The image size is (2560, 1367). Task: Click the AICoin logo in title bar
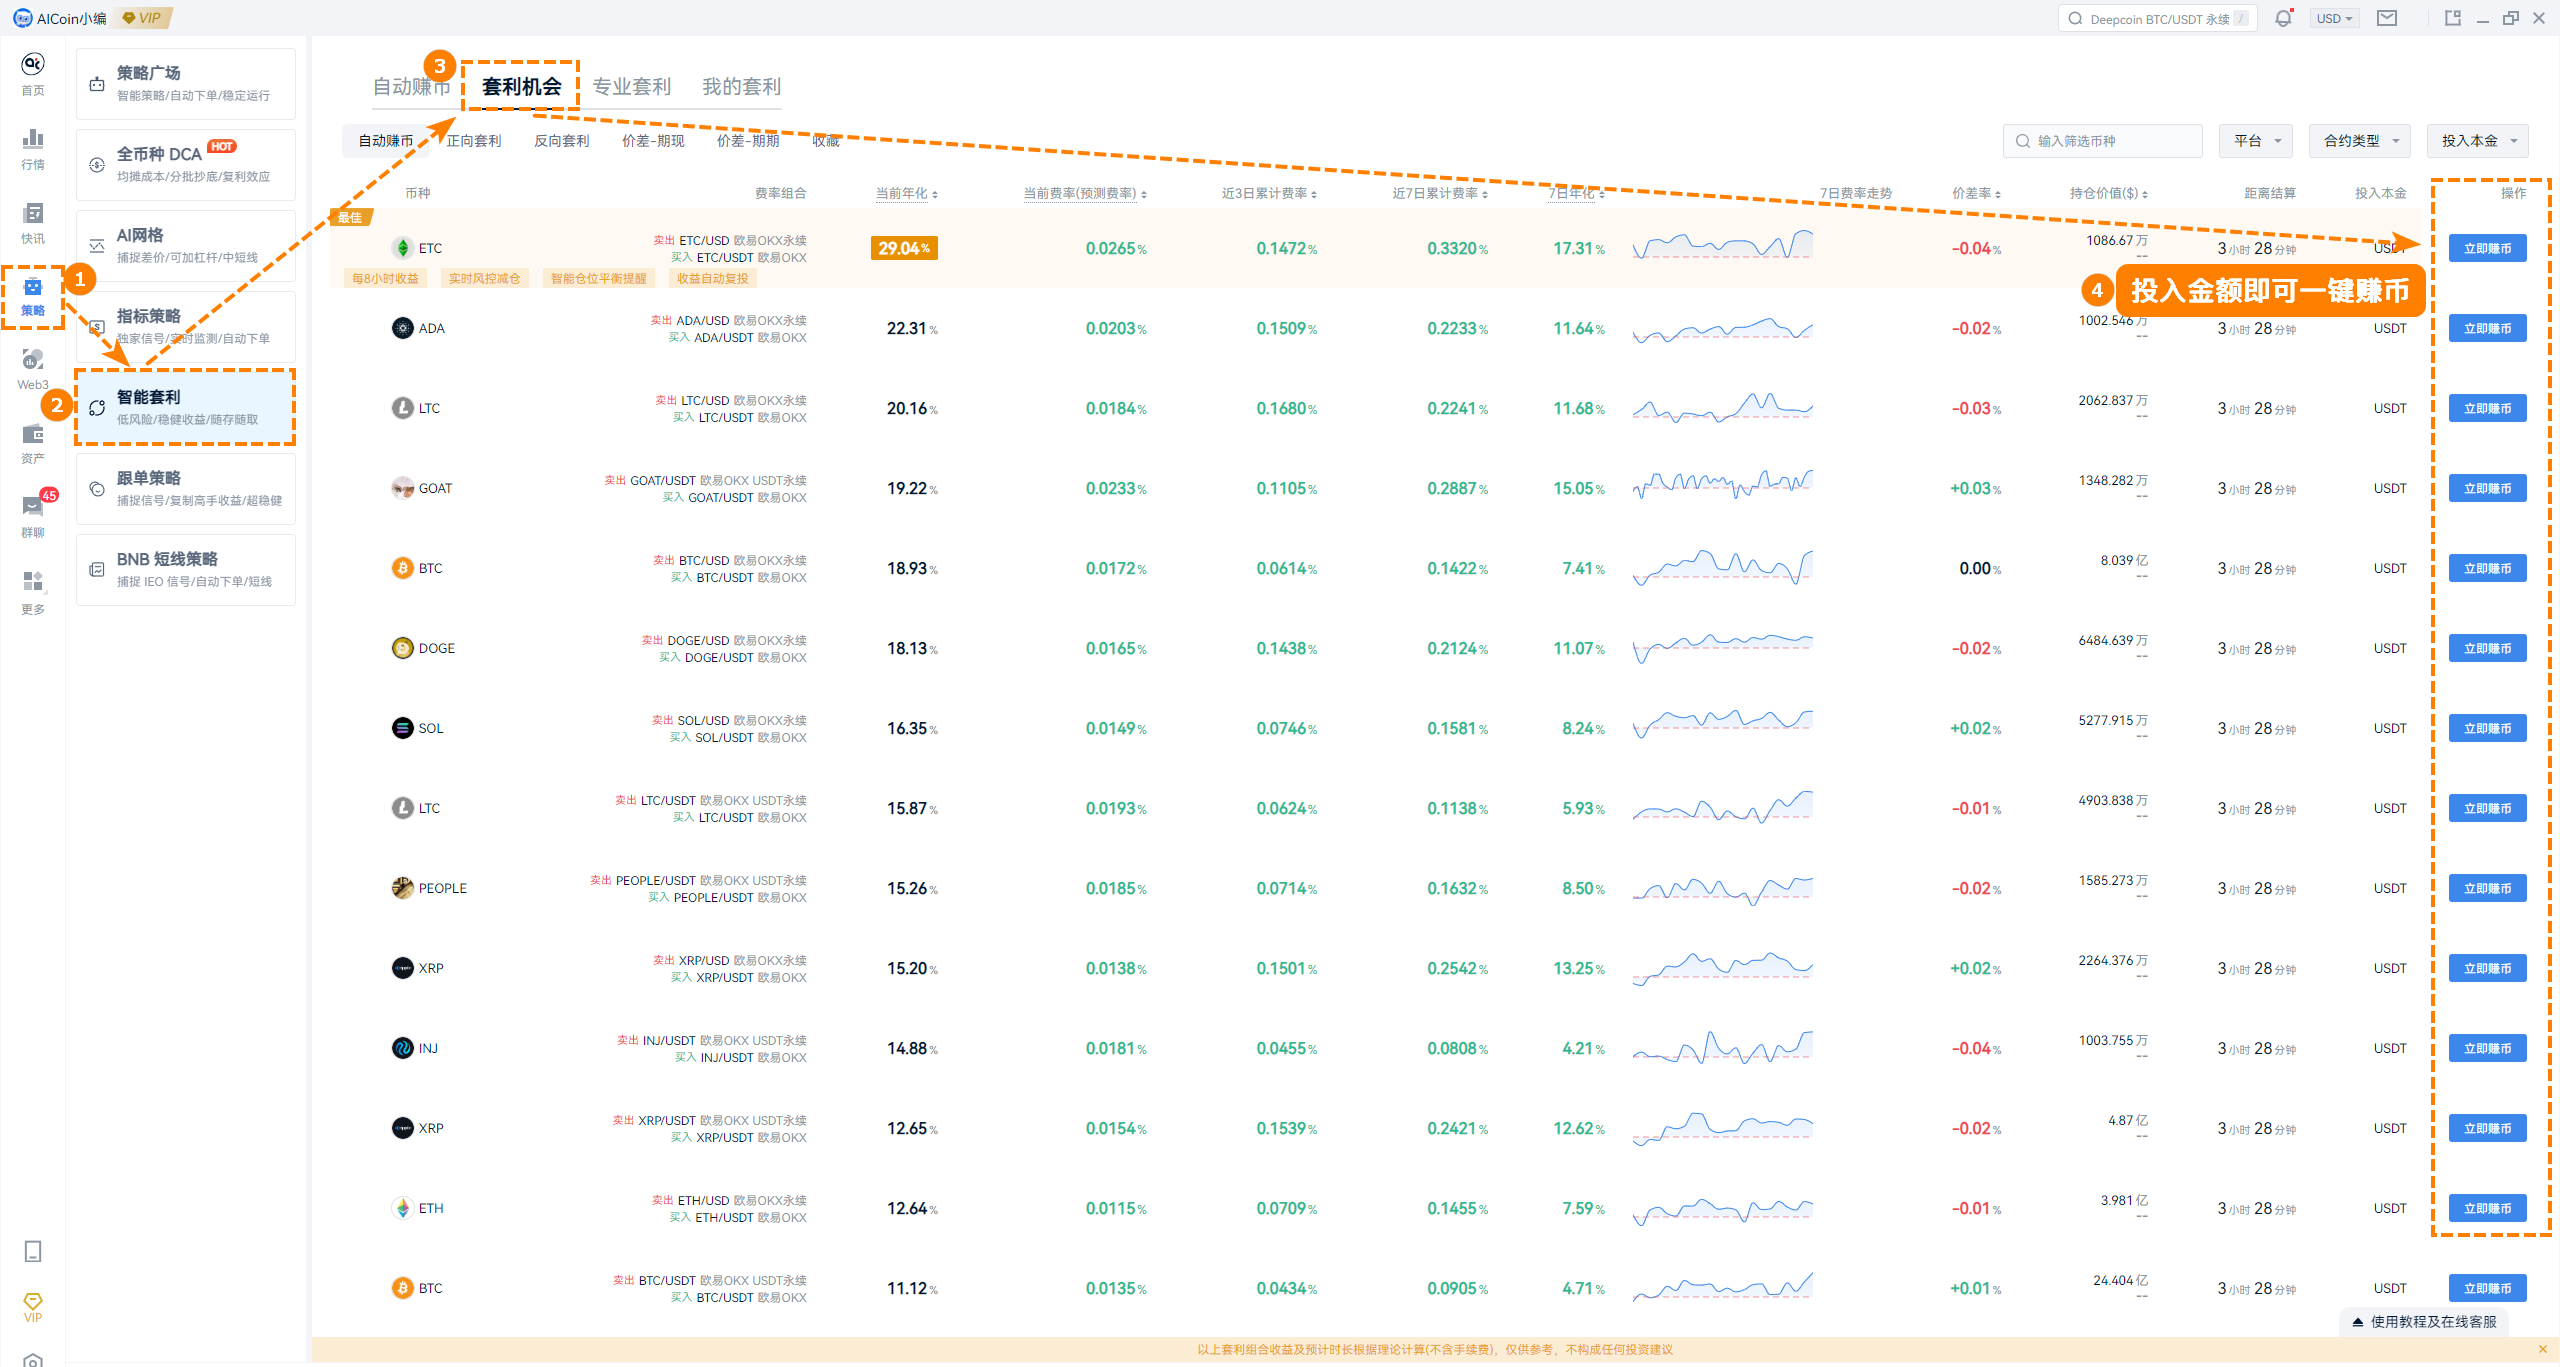tap(22, 18)
